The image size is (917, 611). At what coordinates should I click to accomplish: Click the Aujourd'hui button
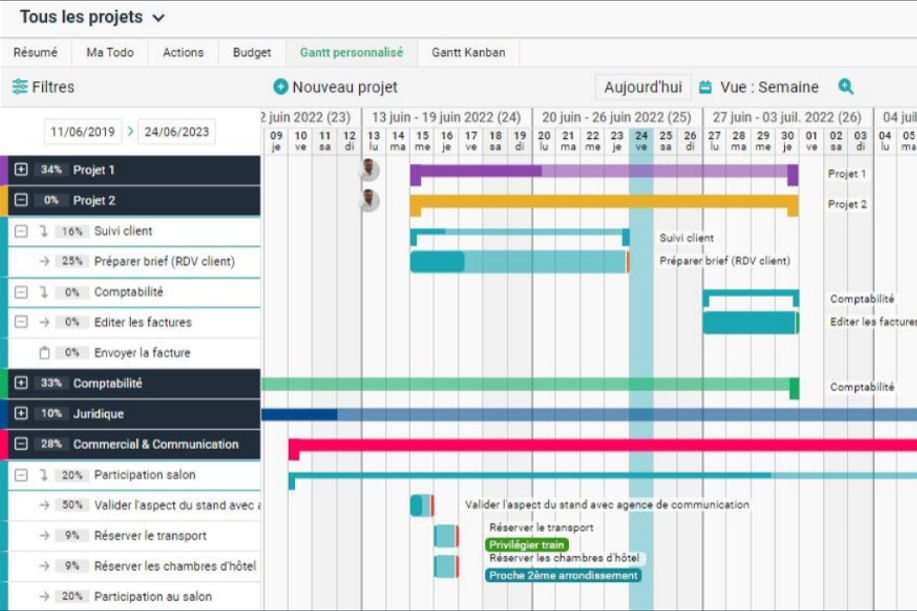(x=643, y=87)
